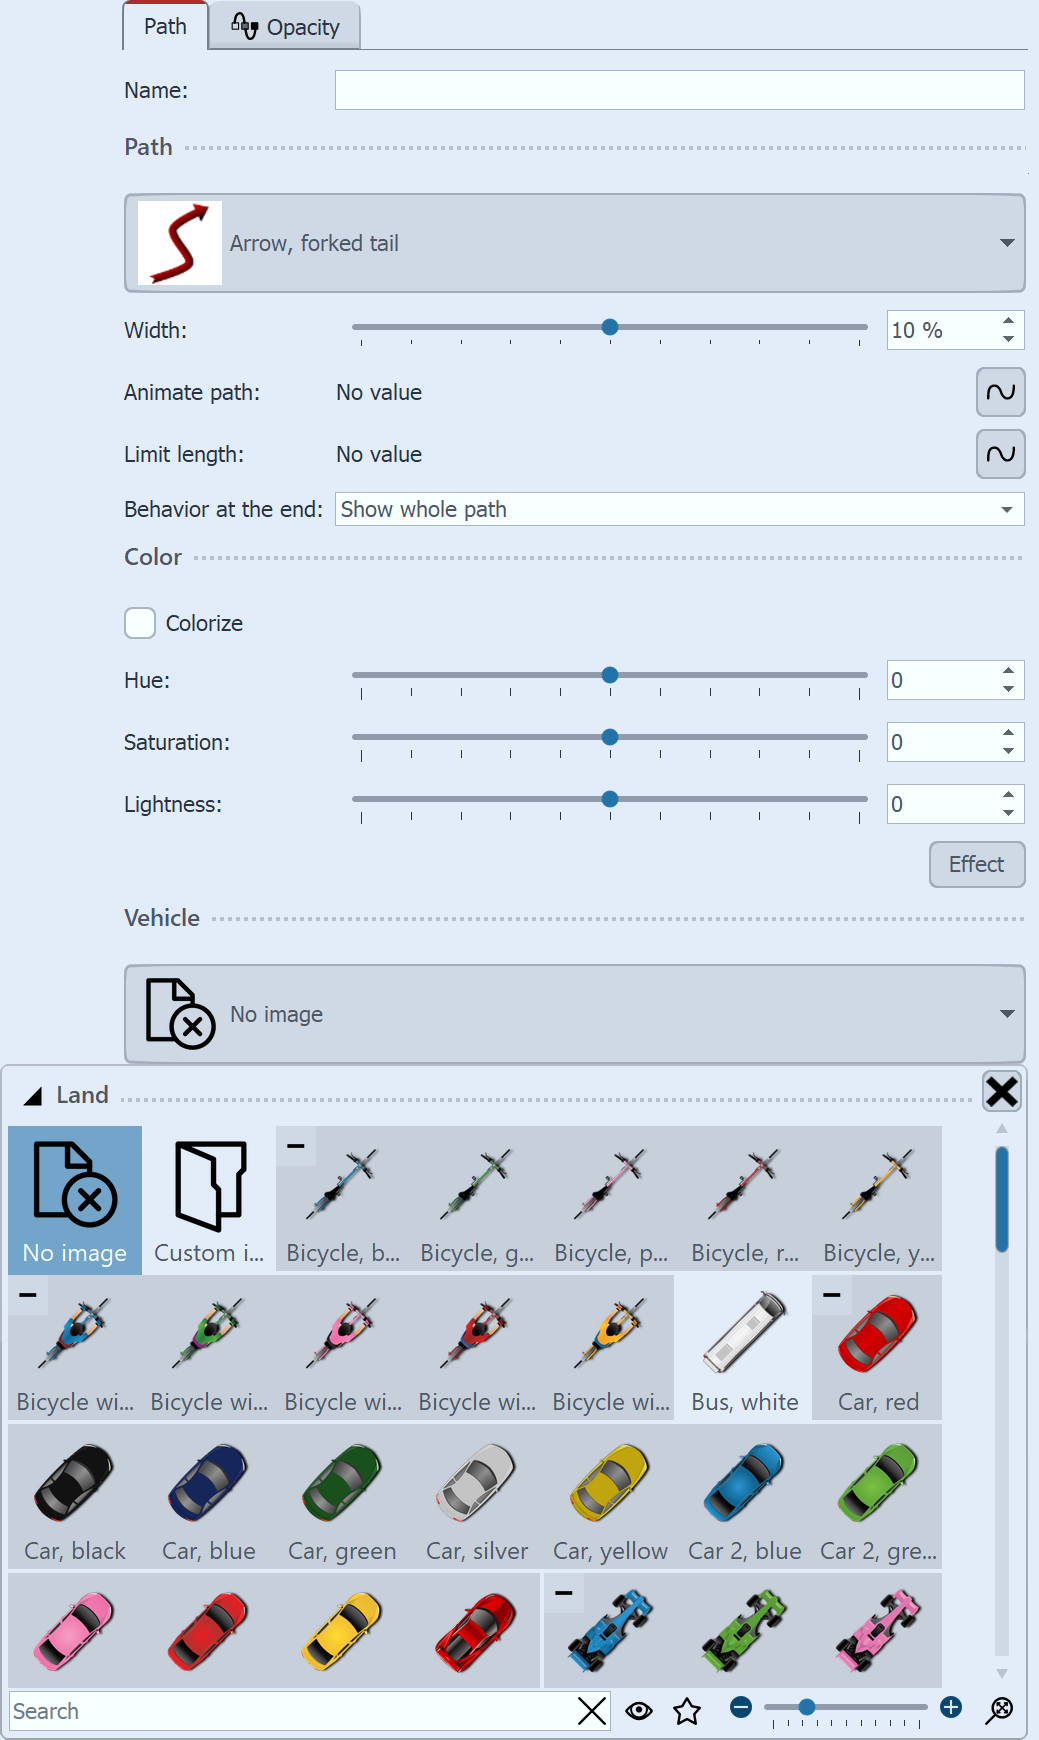Screen dimensions: 1039x1740
Task: Pick the Car, yellow vehicle
Action: pos(611,1497)
